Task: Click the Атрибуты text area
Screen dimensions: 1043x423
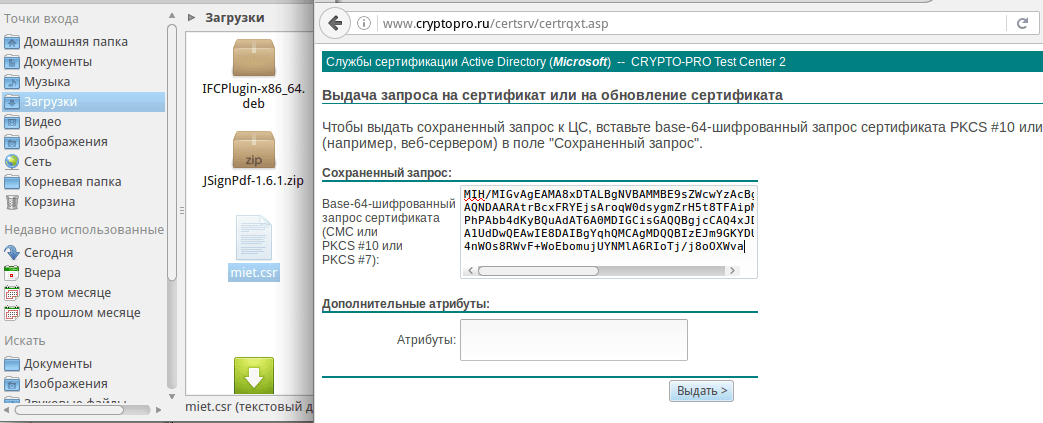Action: (x=573, y=339)
